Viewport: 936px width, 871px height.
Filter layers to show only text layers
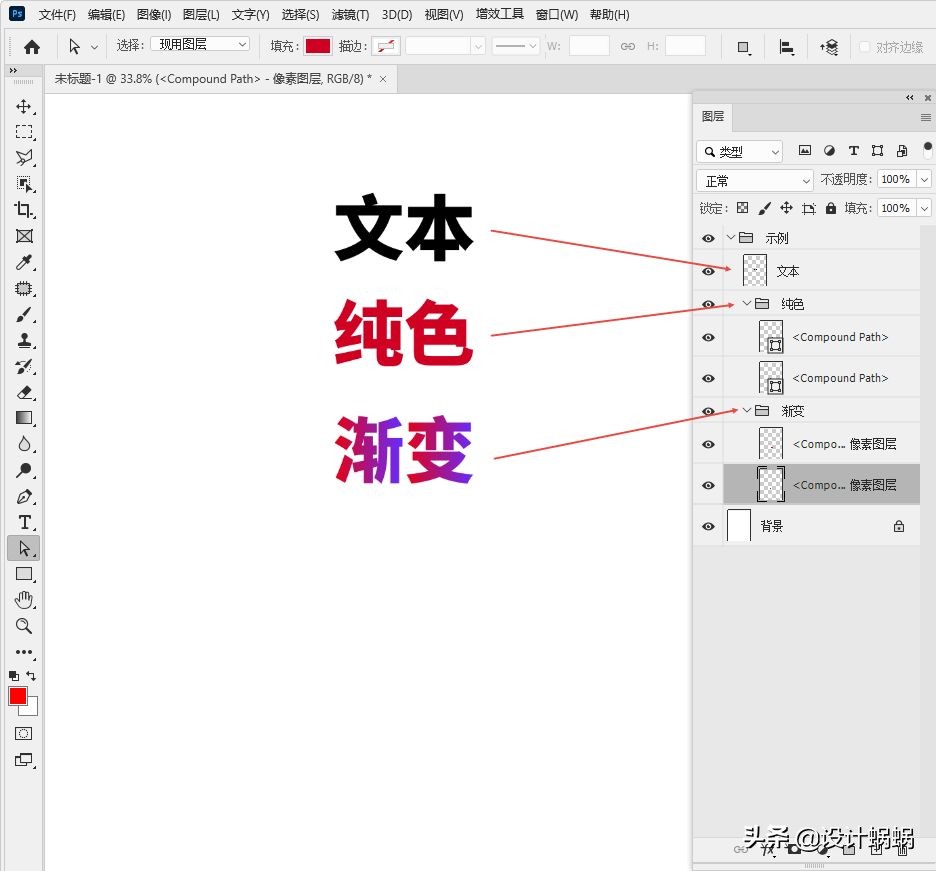pyautogui.click(x=853, y=151)
